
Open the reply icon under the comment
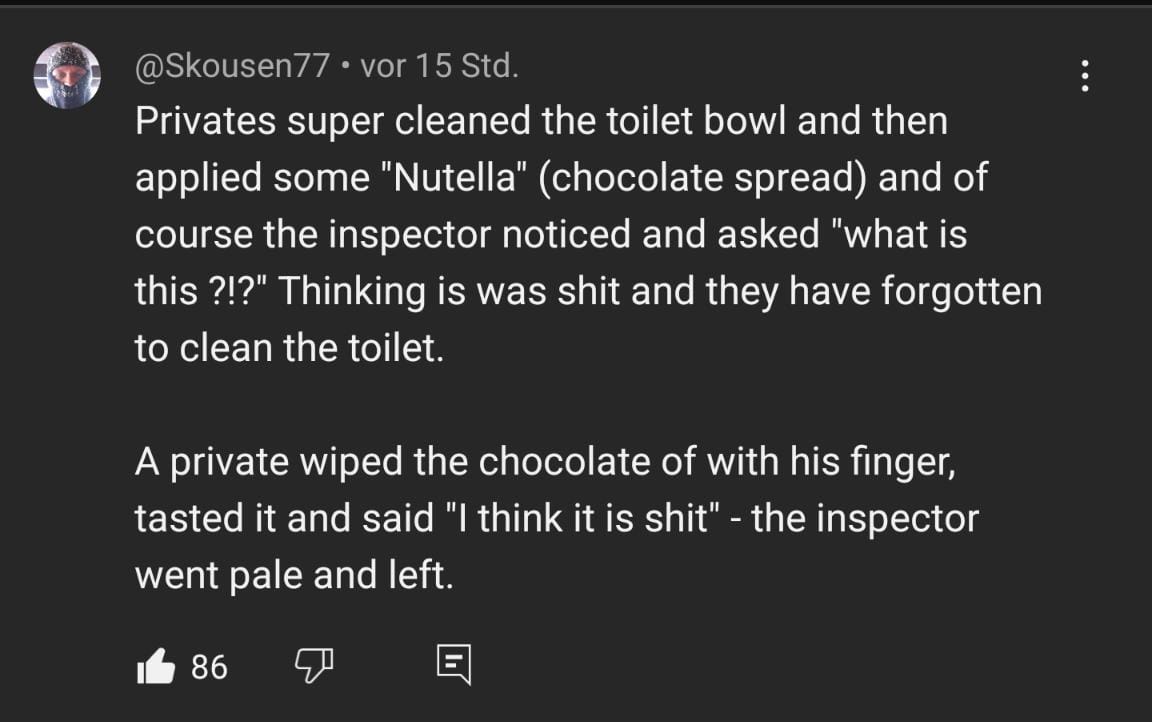(x=453, y=665)
